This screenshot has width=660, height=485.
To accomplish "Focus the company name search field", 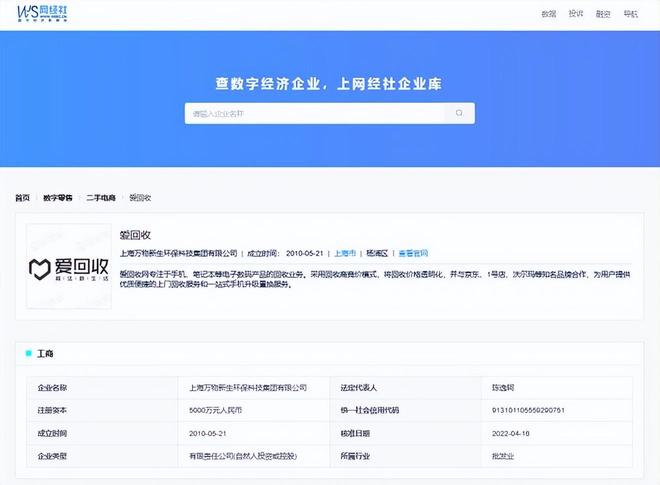I will click(x=315, y=113).
